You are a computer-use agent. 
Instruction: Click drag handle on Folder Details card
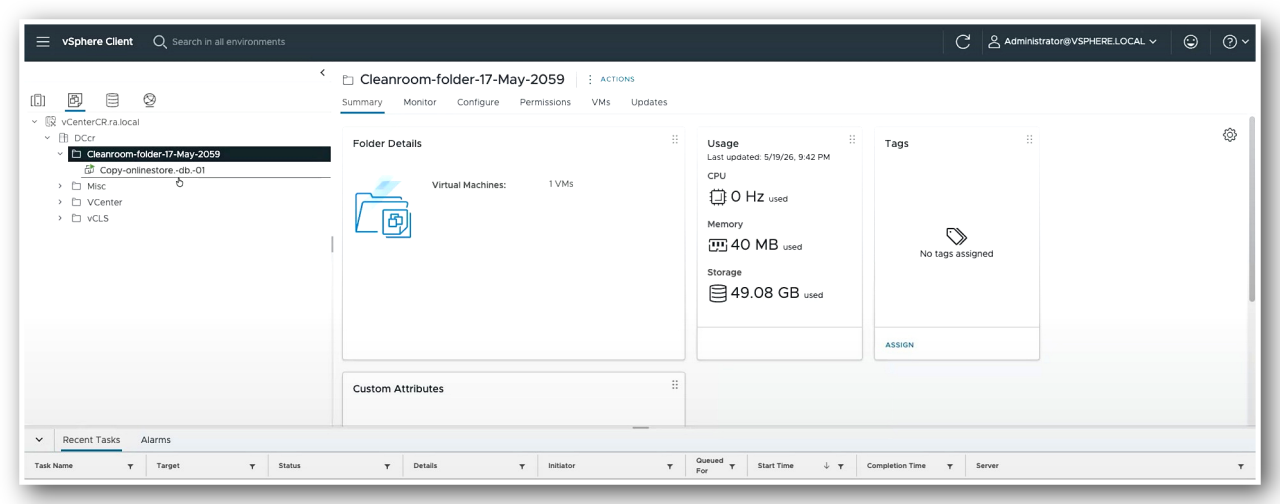pos(675,140)
